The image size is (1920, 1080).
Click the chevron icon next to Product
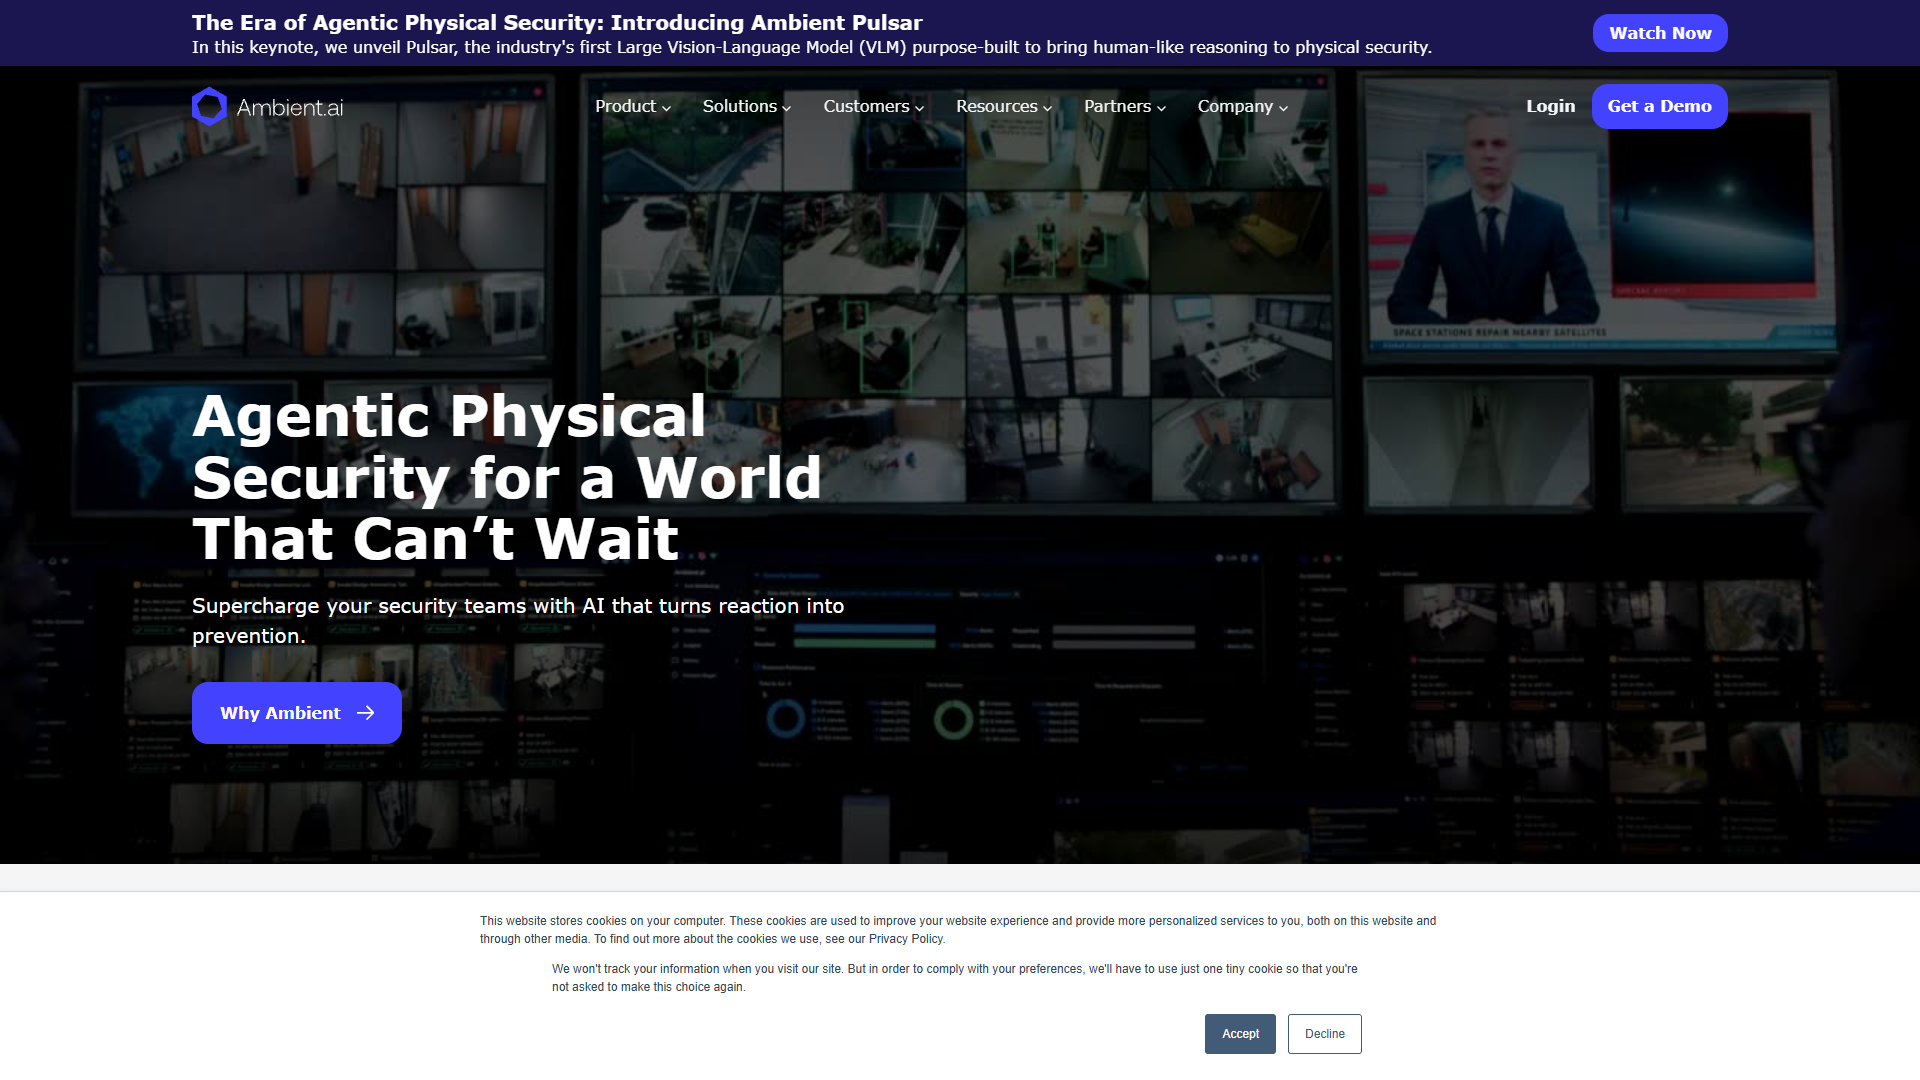tap(666, 108)
